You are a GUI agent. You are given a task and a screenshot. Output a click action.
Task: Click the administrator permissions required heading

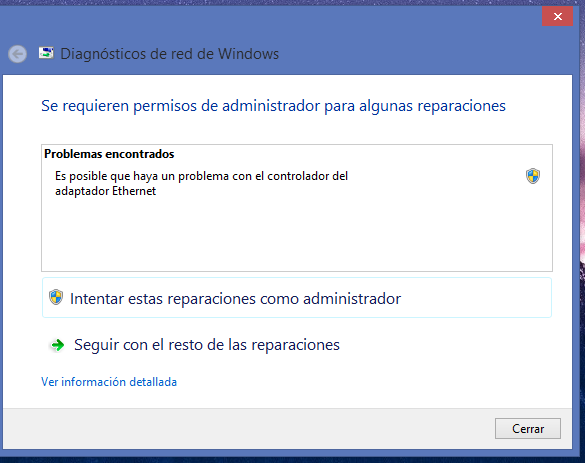tap(273, 106)
